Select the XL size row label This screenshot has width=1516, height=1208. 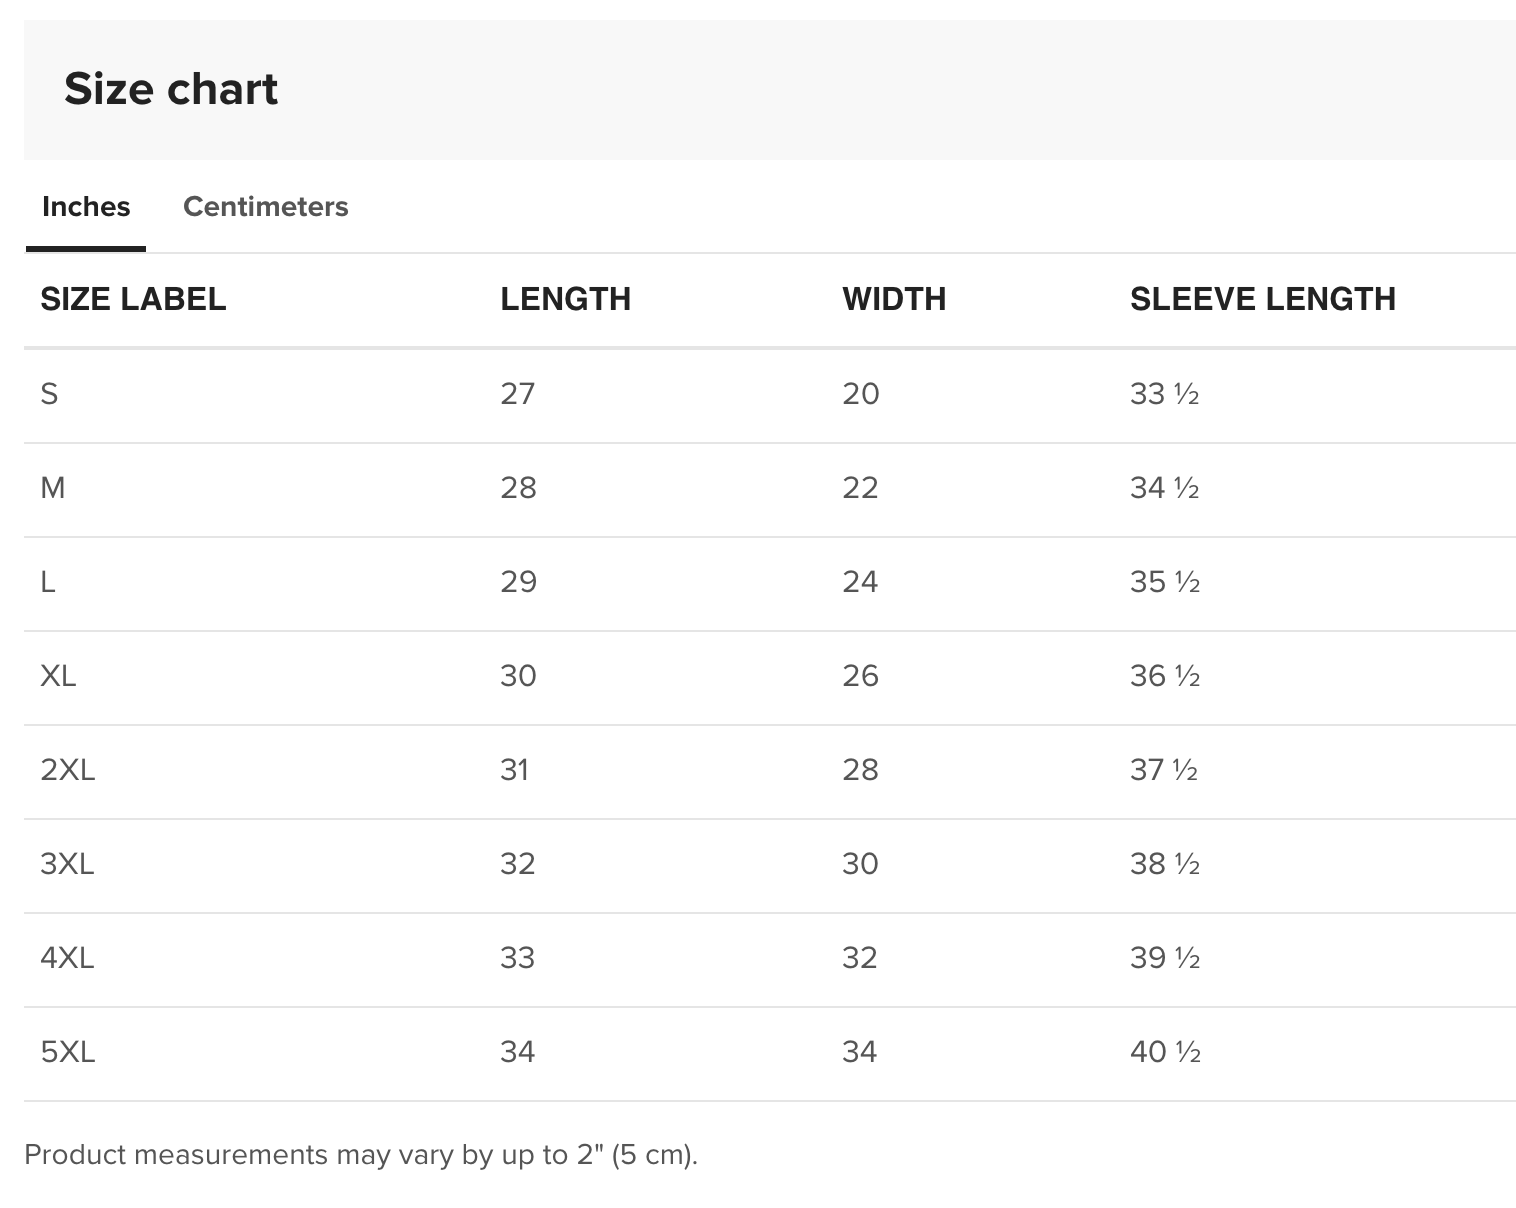[x=58, y=676]
